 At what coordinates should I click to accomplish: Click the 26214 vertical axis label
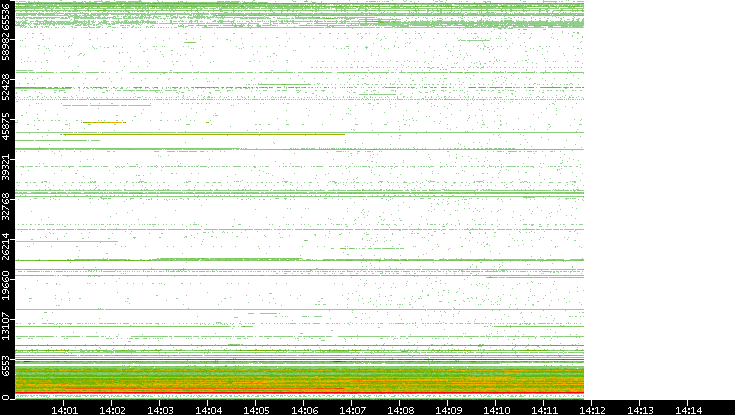click(x=7, y=246)
